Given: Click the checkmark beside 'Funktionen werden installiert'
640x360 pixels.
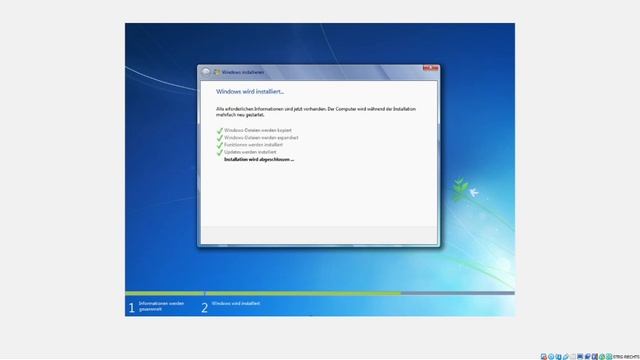Looking at the screenshot, I should 220,145.
